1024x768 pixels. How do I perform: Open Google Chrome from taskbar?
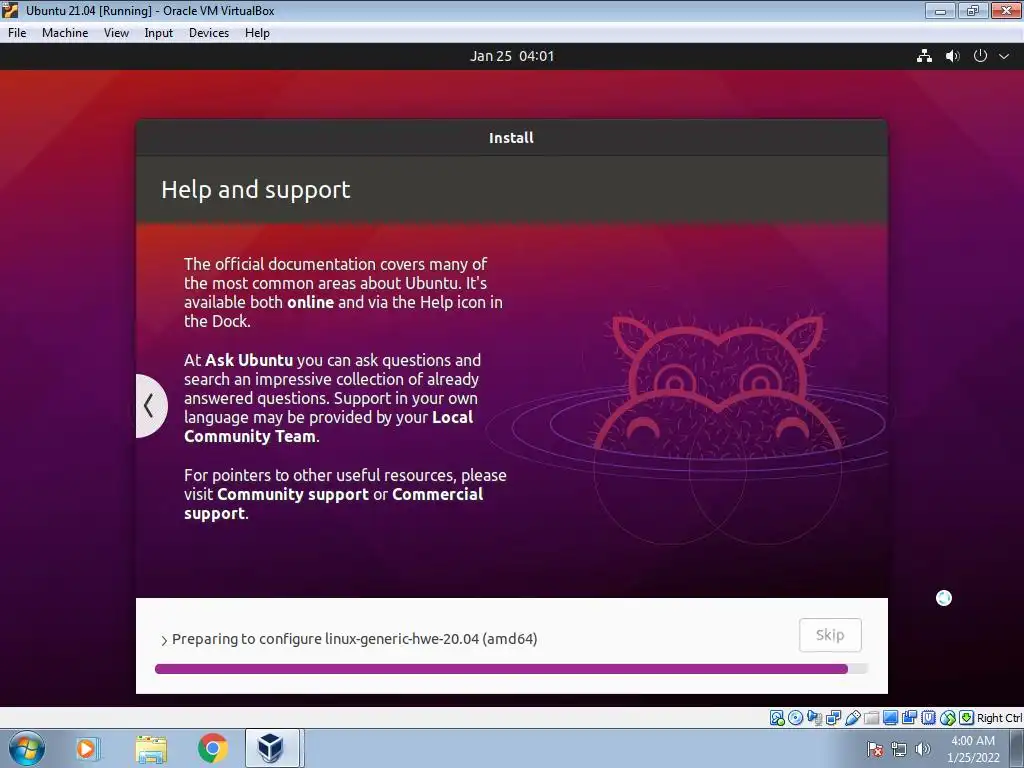(212, 748)
